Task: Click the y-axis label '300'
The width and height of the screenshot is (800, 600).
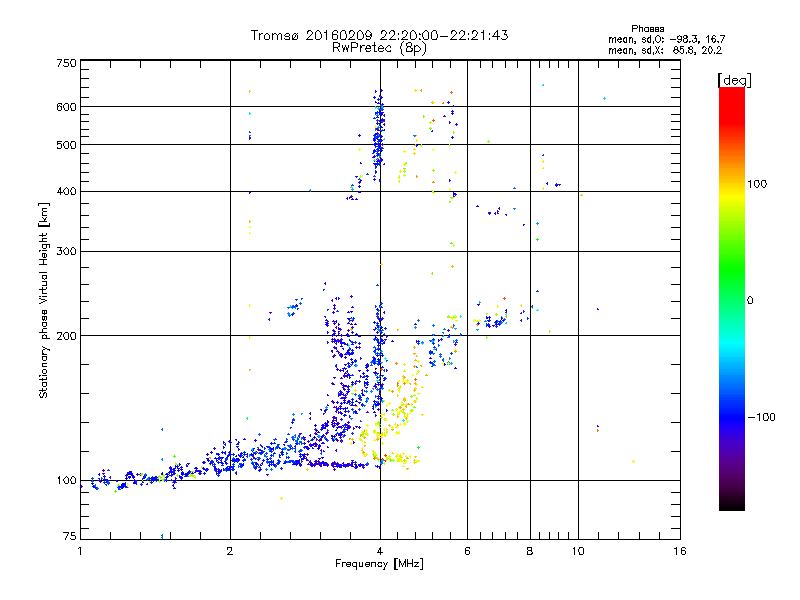Action: coord(66,251)
